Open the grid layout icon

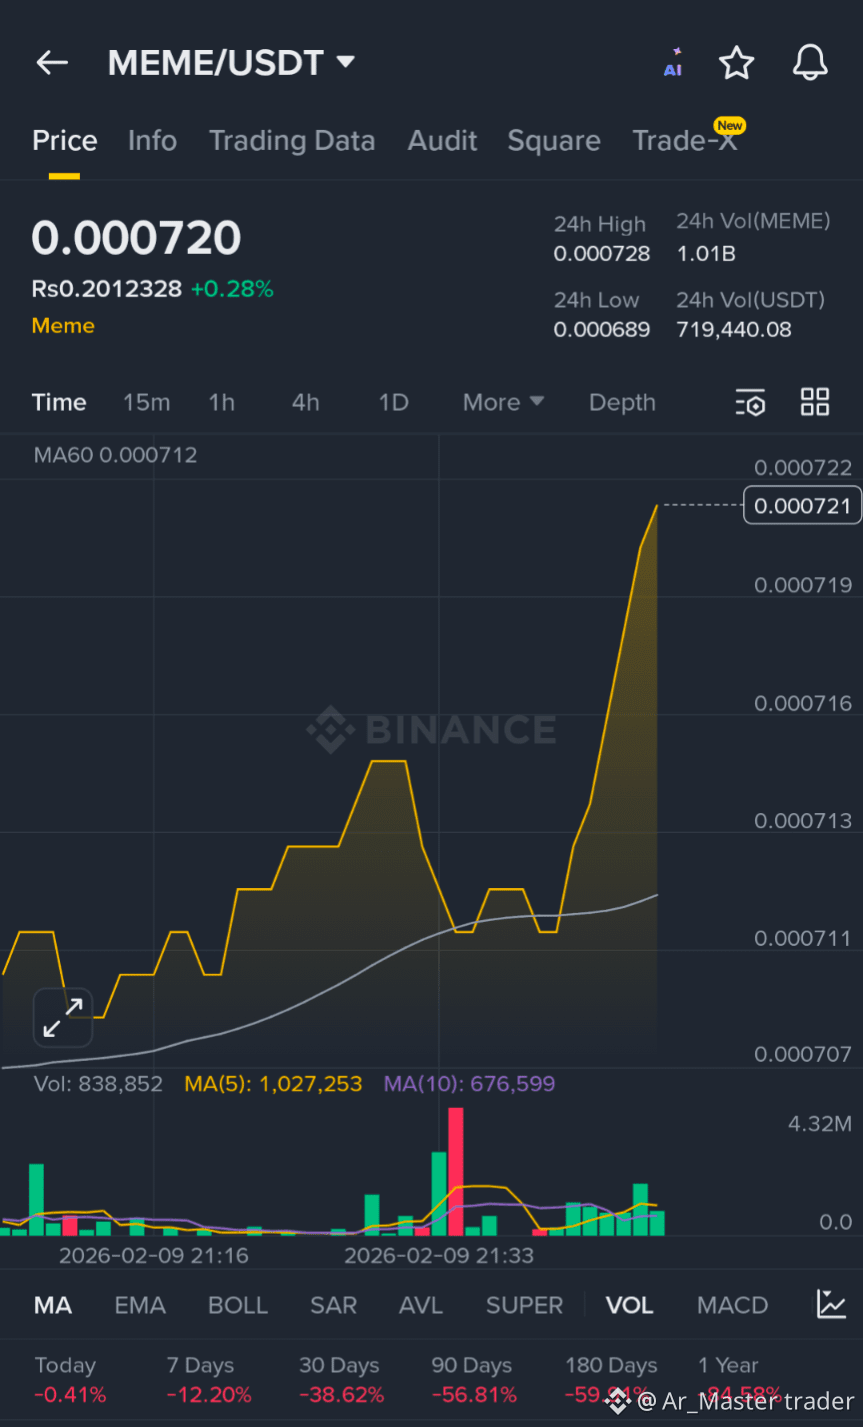[x=815, y=402]
